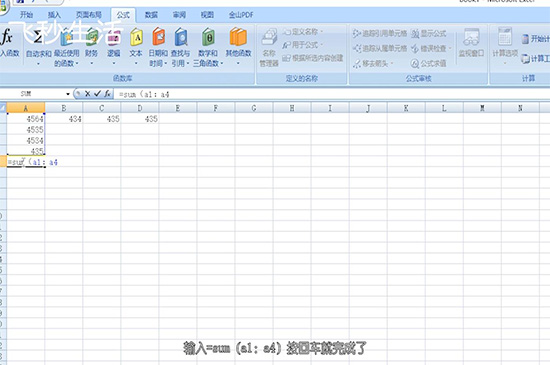Open Recently Used functions icon
This screenshot has height=365, width=550.
point(66,37)
